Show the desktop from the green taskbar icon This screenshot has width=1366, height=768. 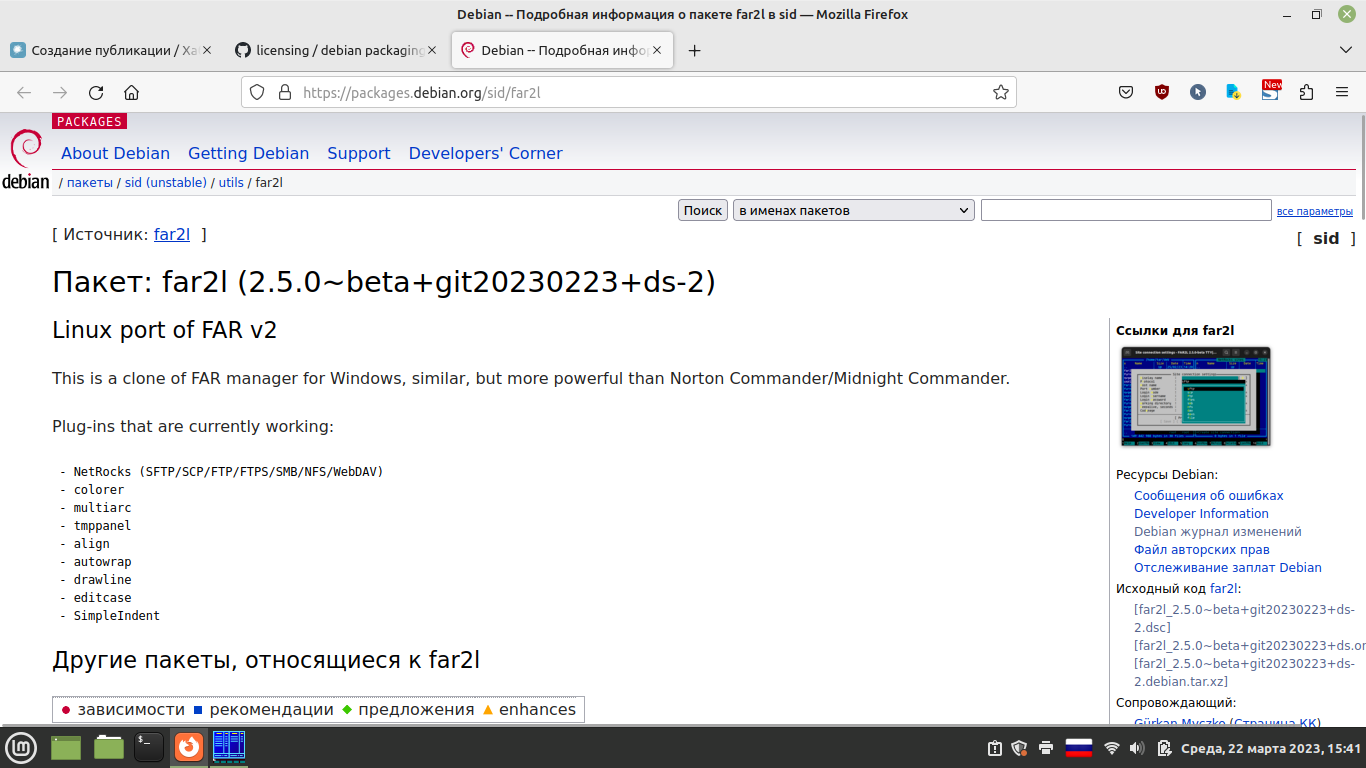[66, 747]
